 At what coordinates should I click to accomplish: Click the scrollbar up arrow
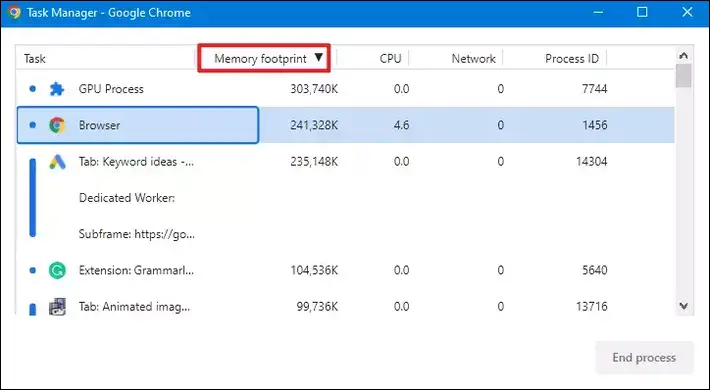point(684,56)
